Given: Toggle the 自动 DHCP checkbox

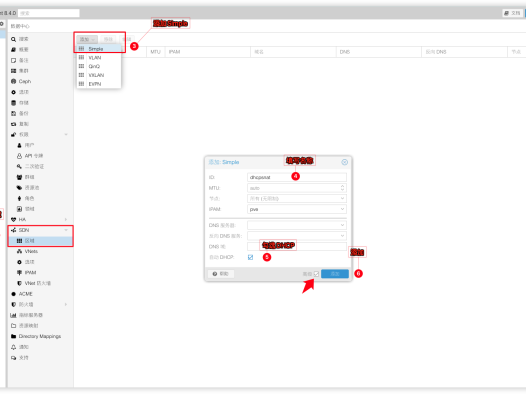Looking at the screenshot, I should pyautogui.click(x=250, y=257).
